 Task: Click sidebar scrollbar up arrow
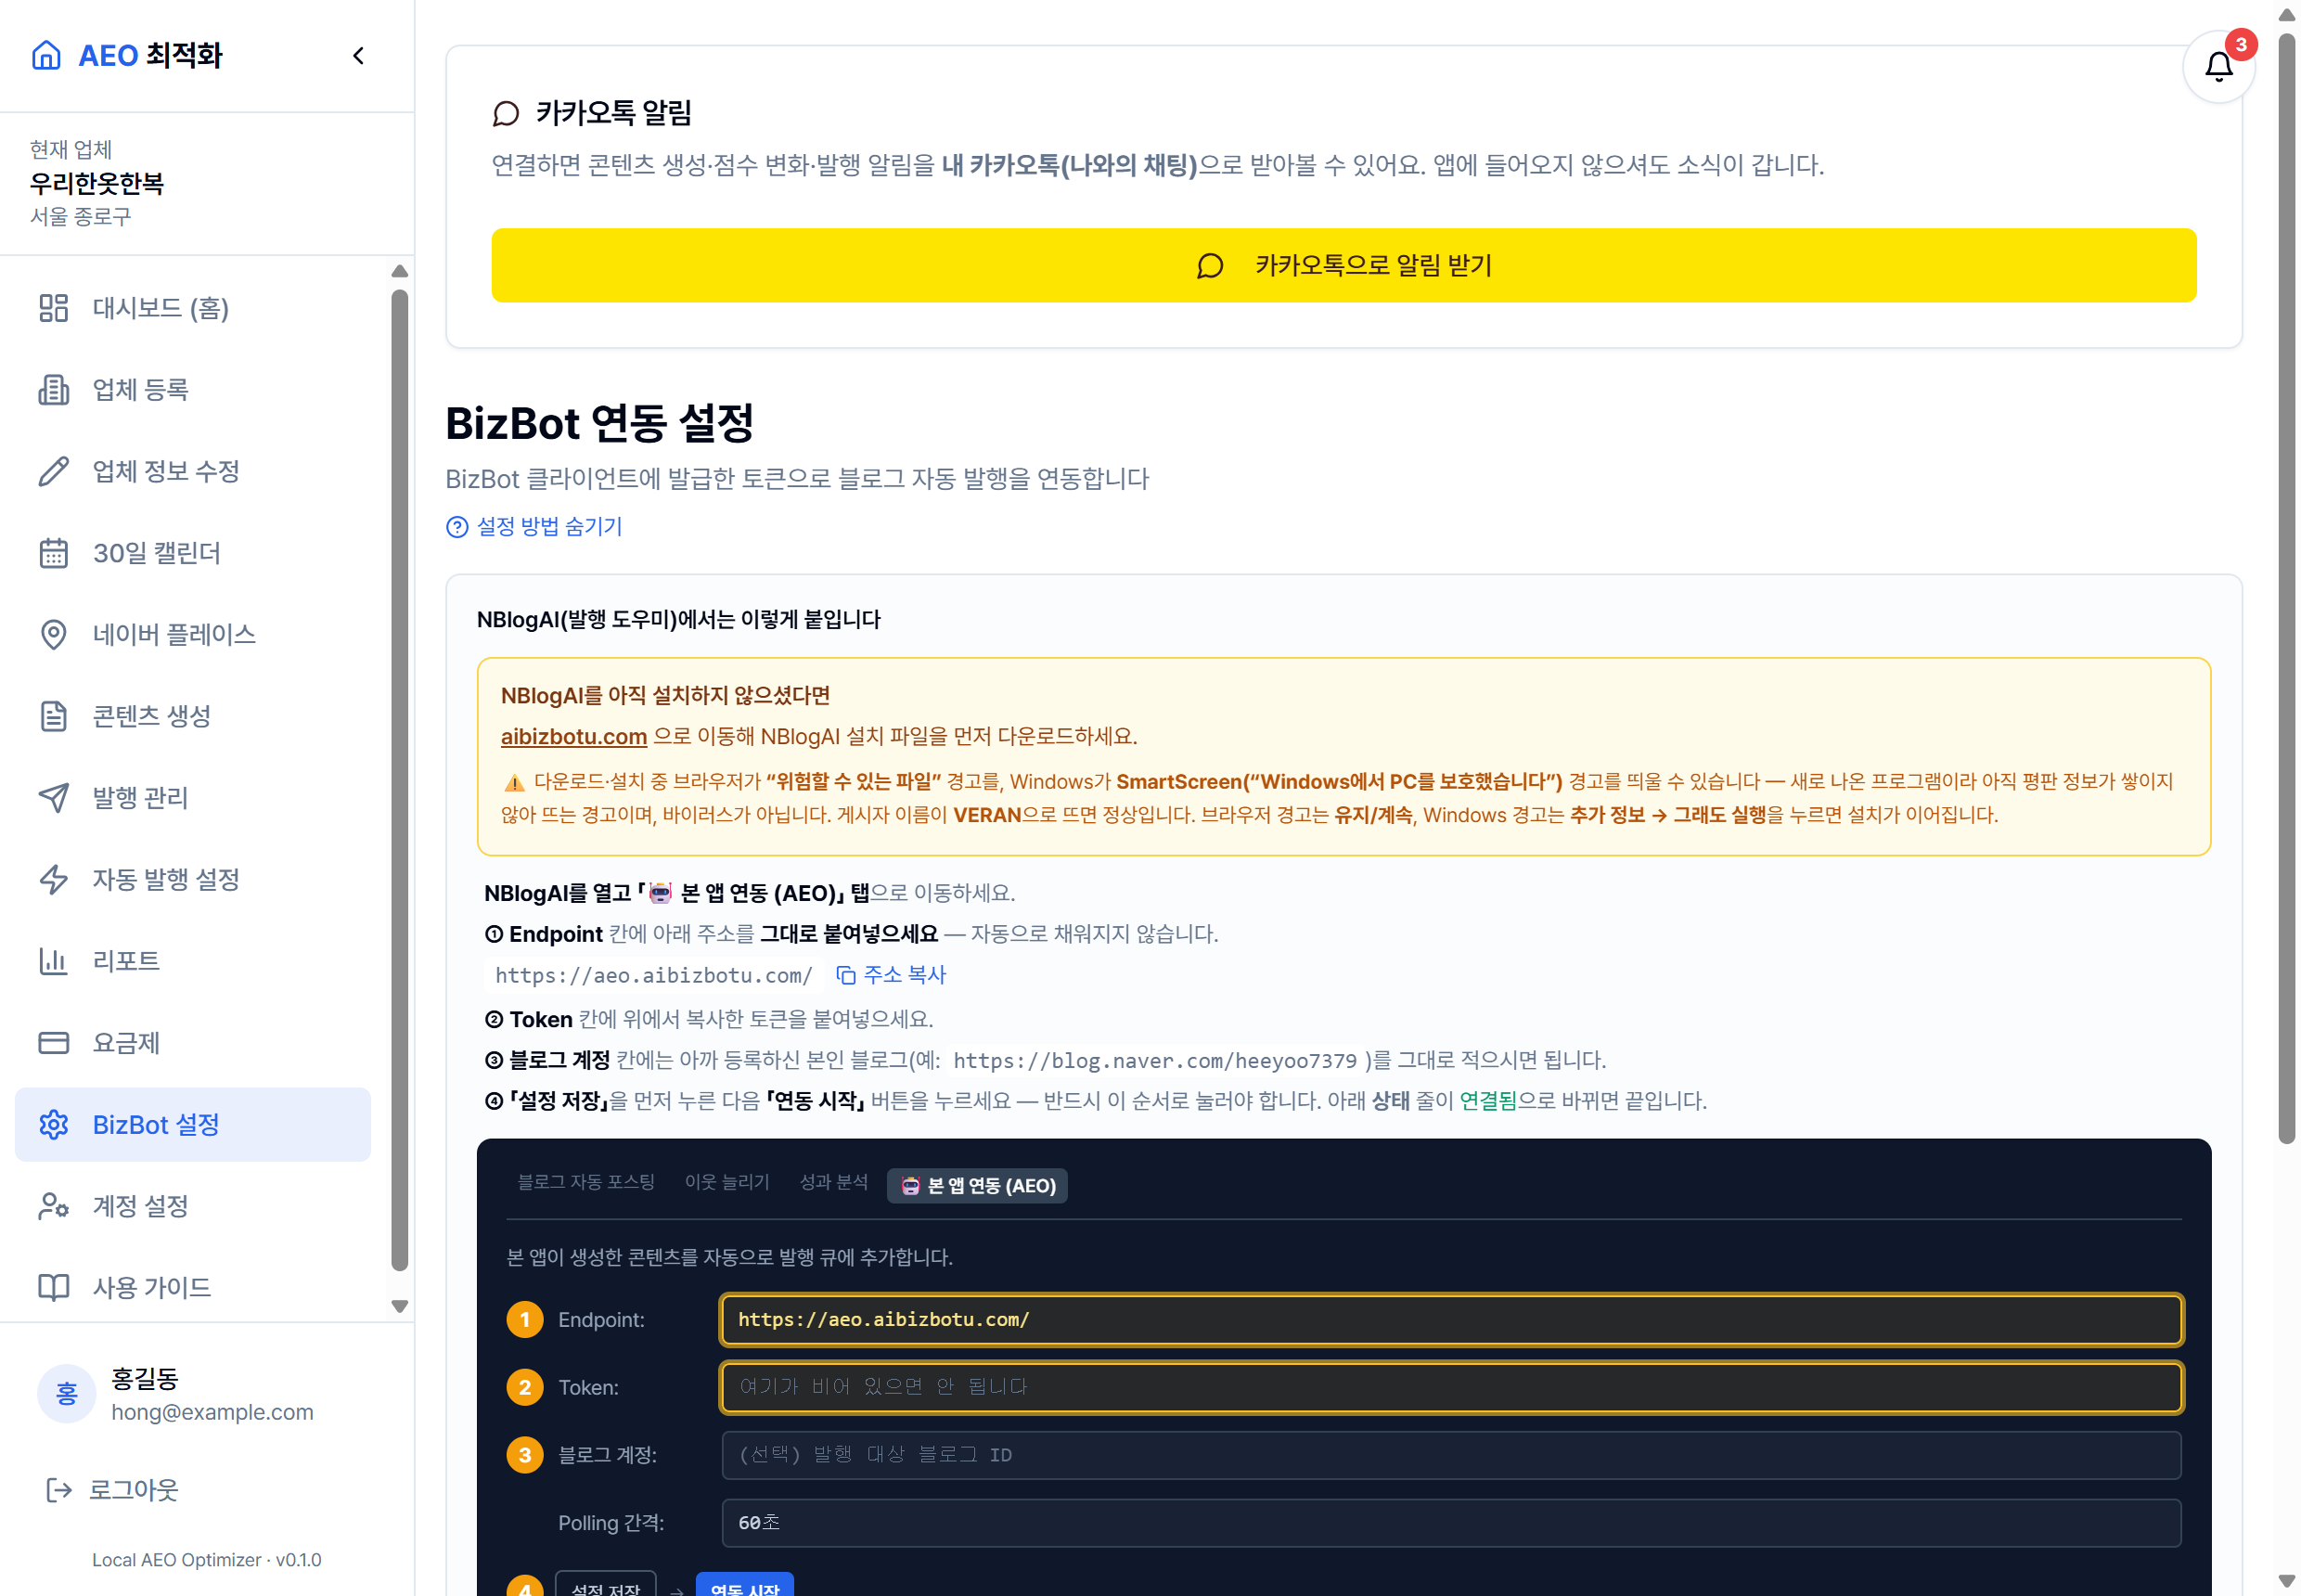[400, 272]
